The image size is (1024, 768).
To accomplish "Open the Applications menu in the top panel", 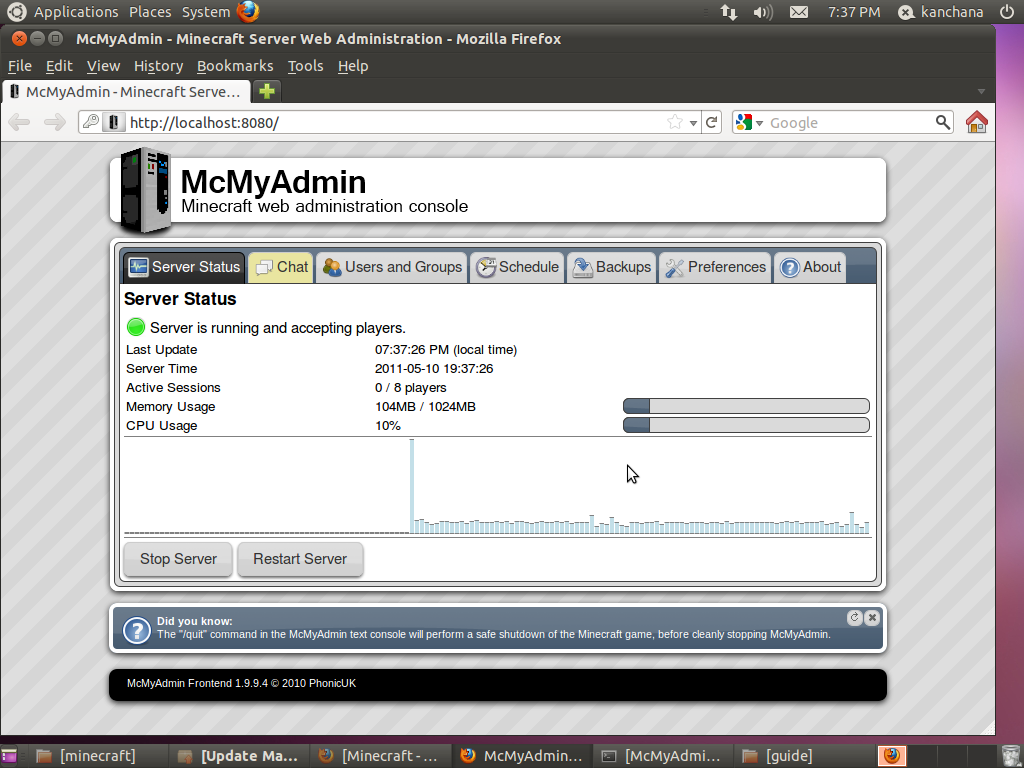I will 76,12.
